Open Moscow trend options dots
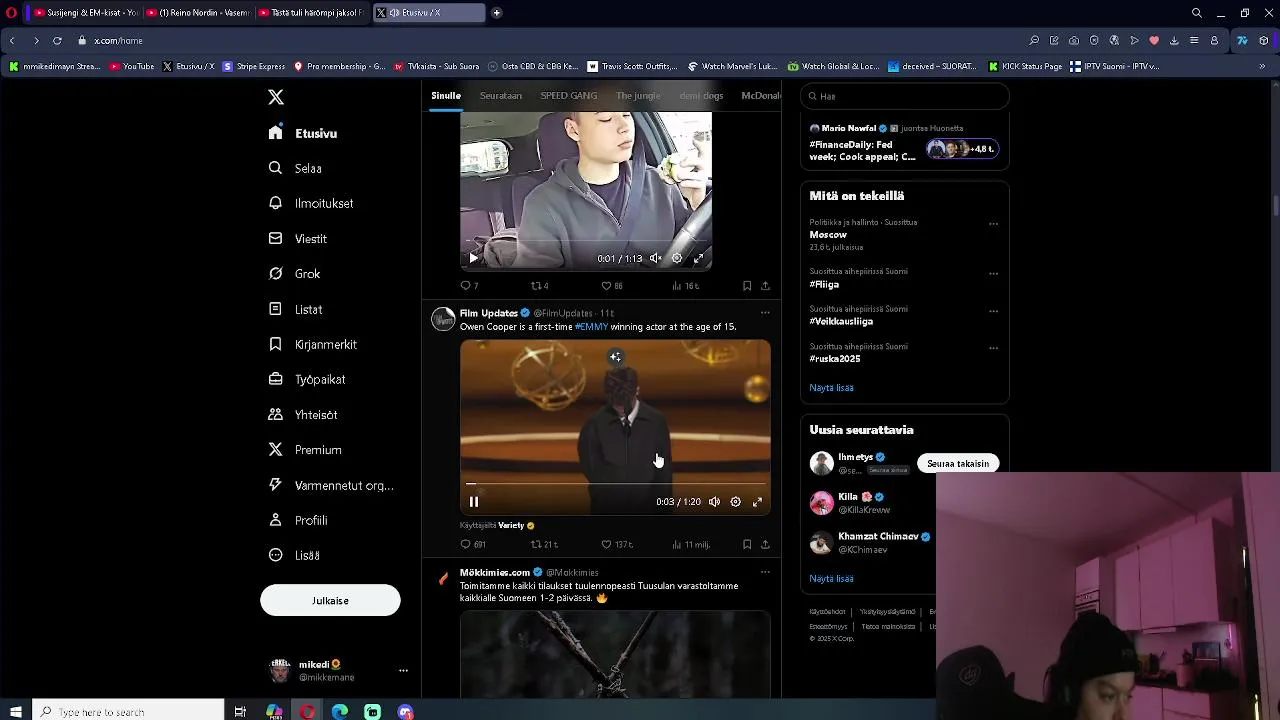Viewport: 1280px width, 720px height. [993, 224]
